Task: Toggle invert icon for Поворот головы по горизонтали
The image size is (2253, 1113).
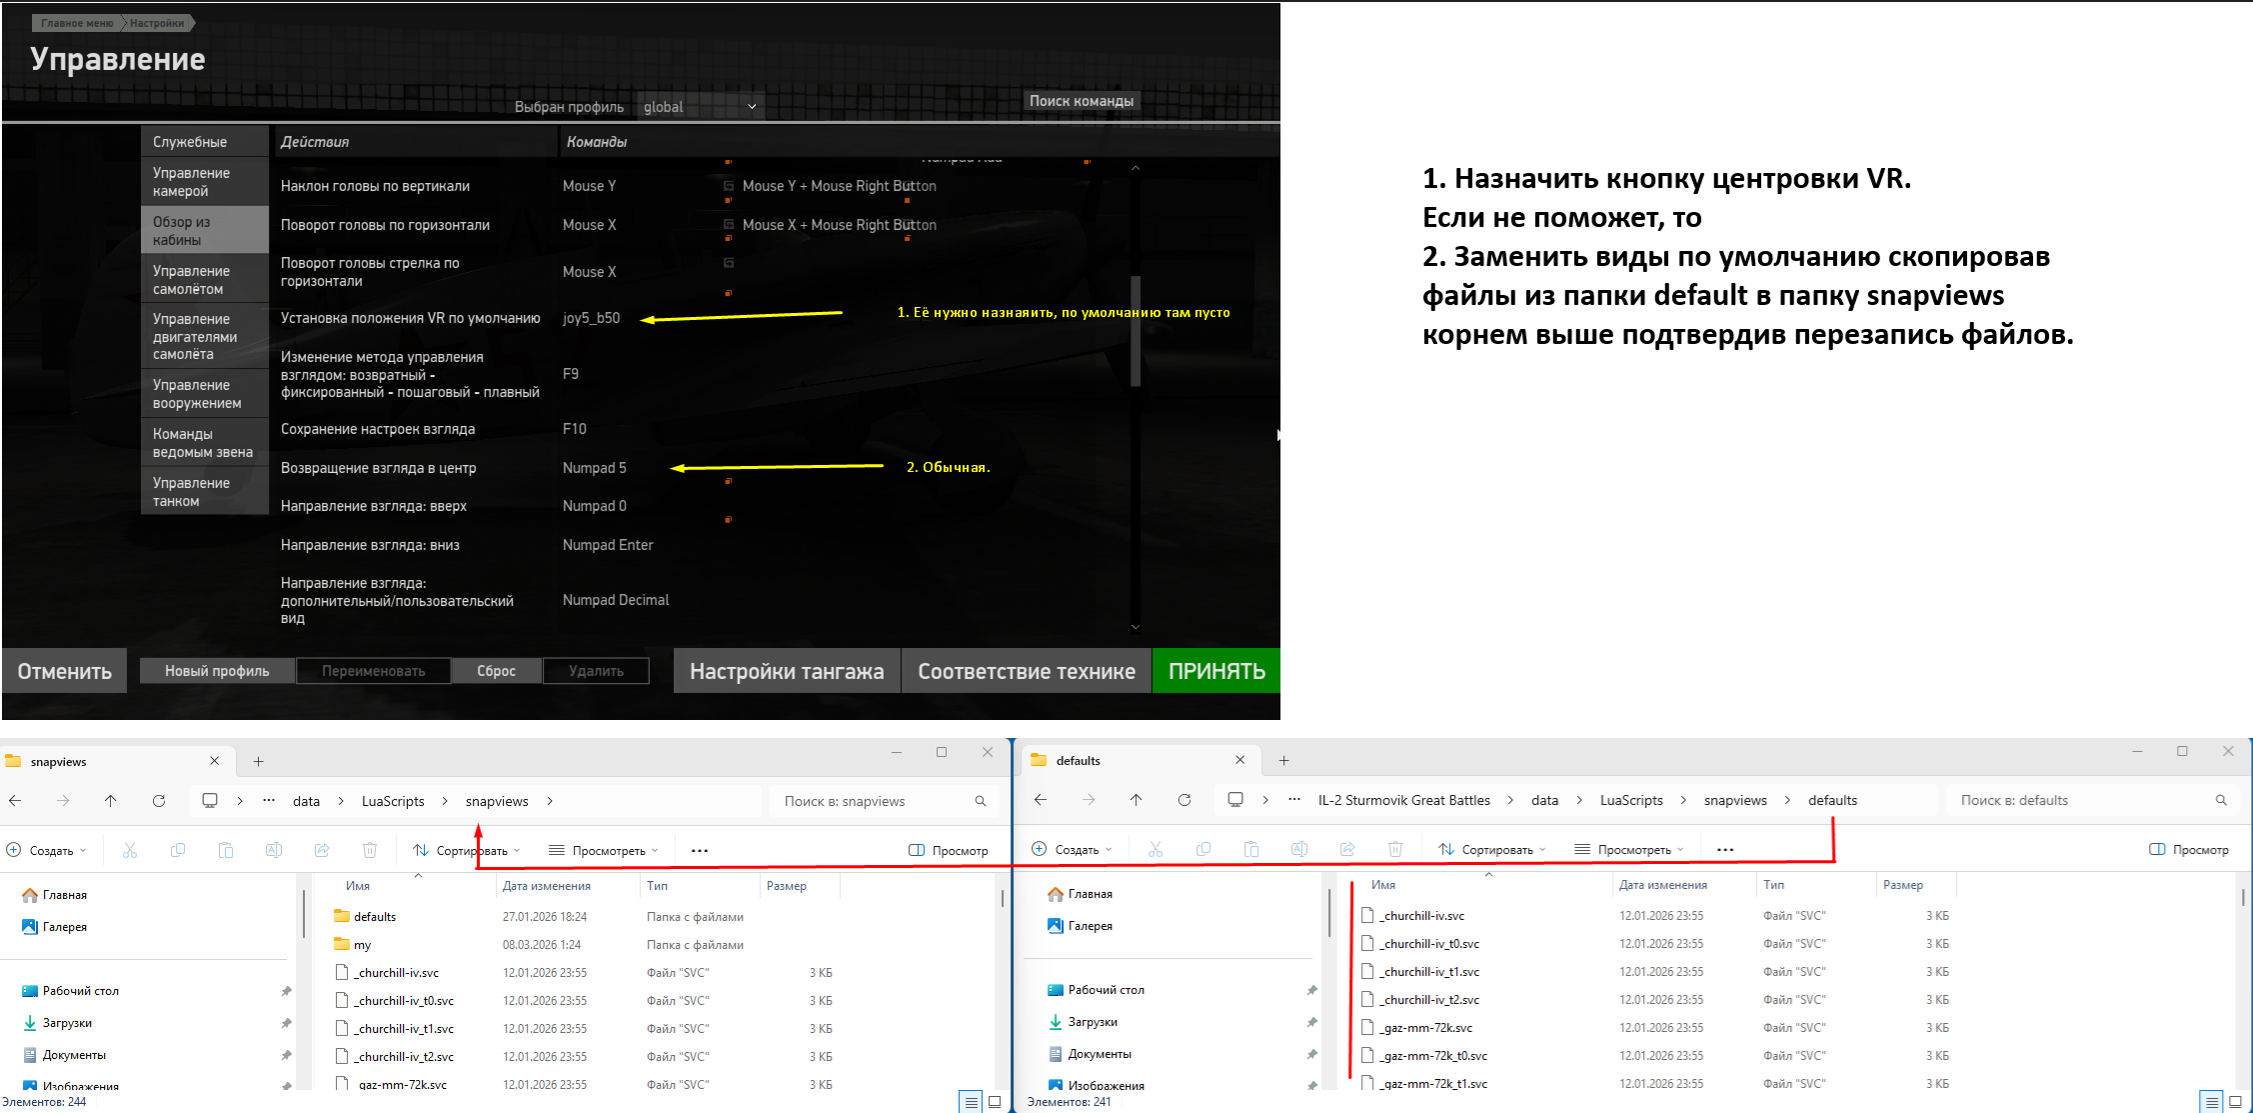Action: (x=729, y=225)
